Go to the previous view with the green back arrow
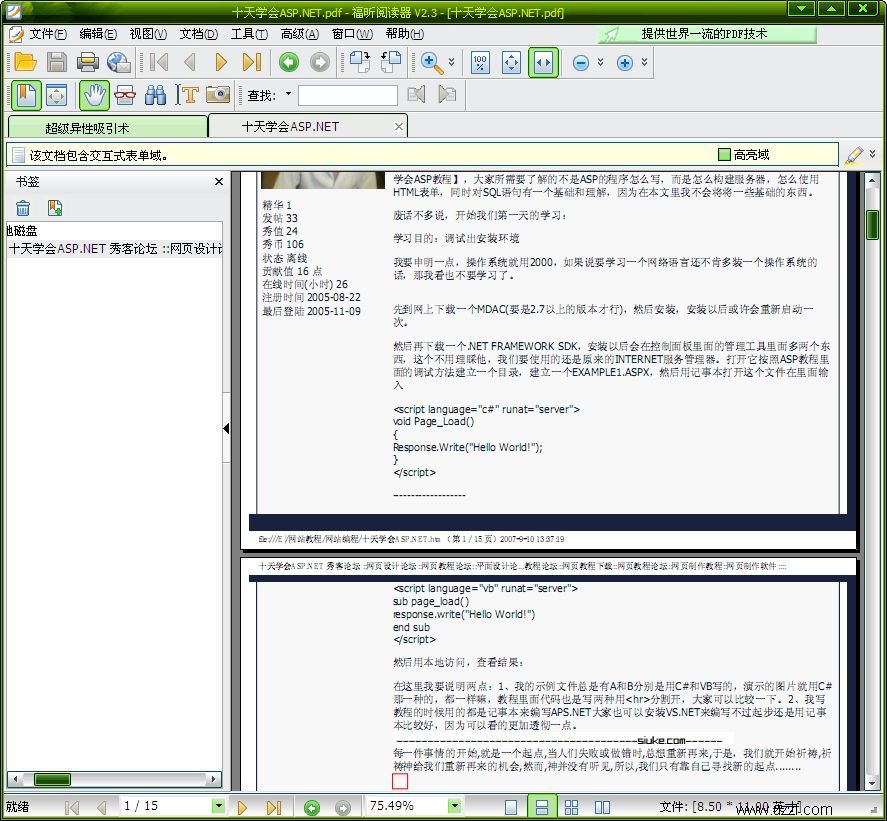 (289, 62)
